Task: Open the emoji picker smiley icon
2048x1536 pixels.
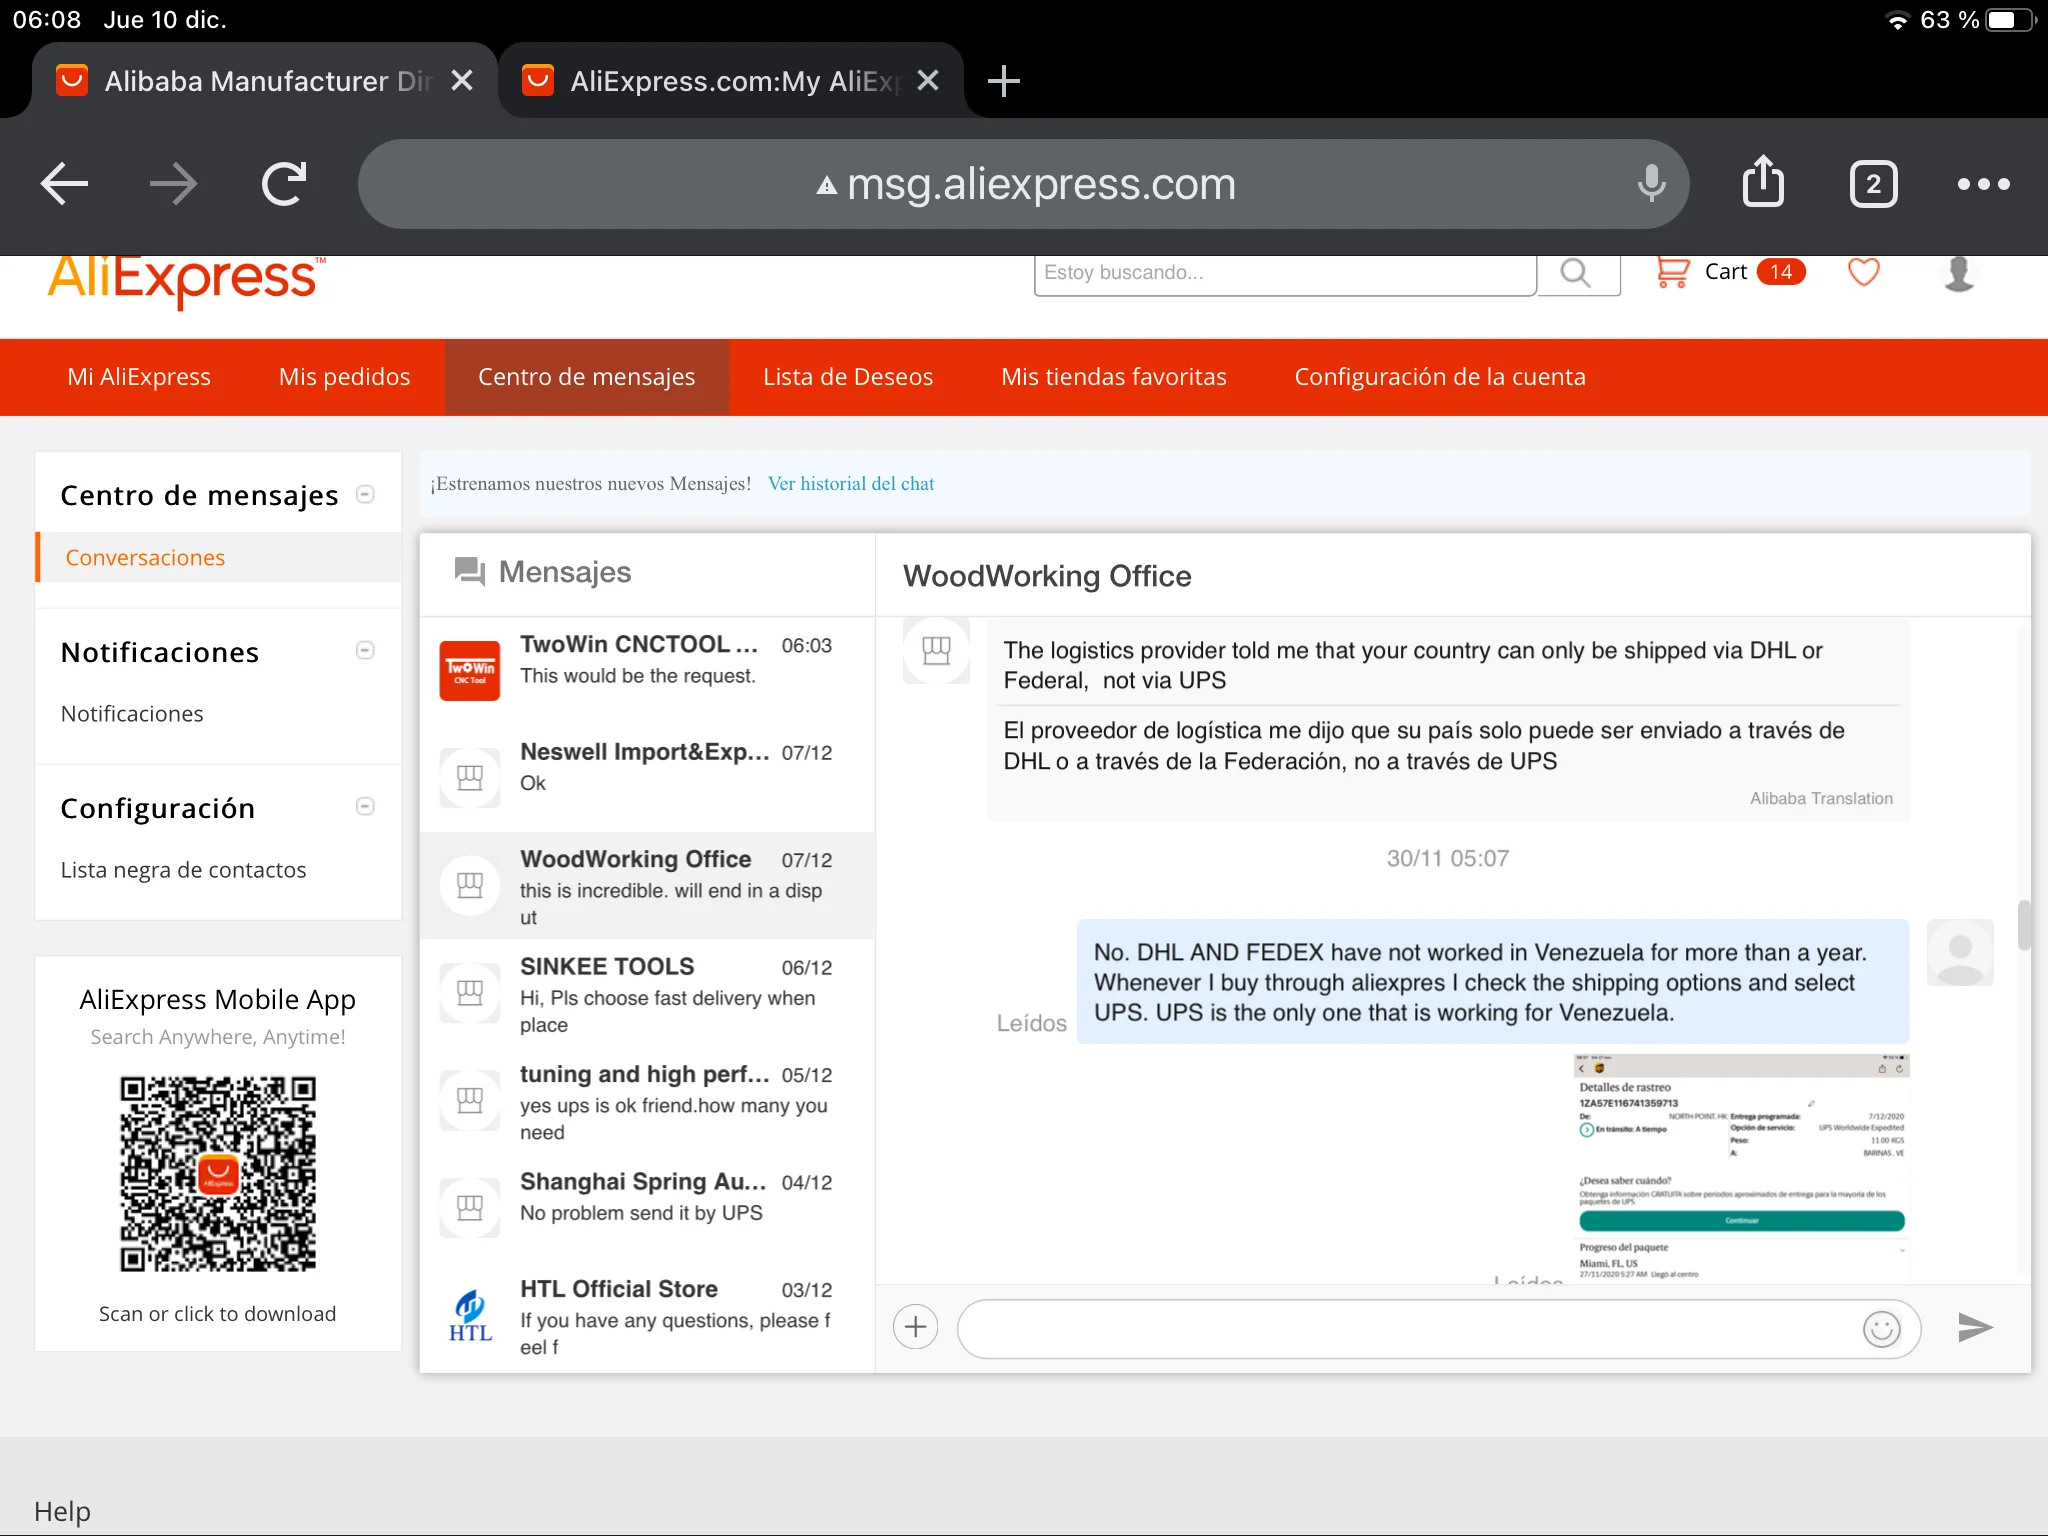Action: point(1881,1329)
